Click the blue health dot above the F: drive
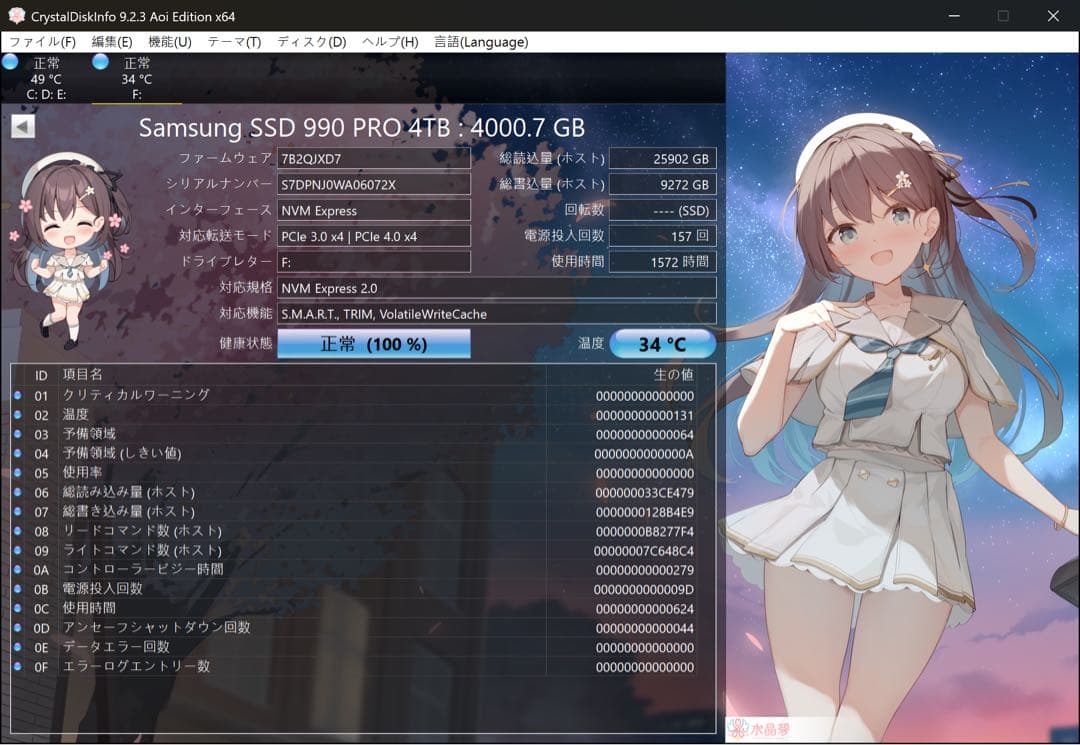 pos(99,63)
